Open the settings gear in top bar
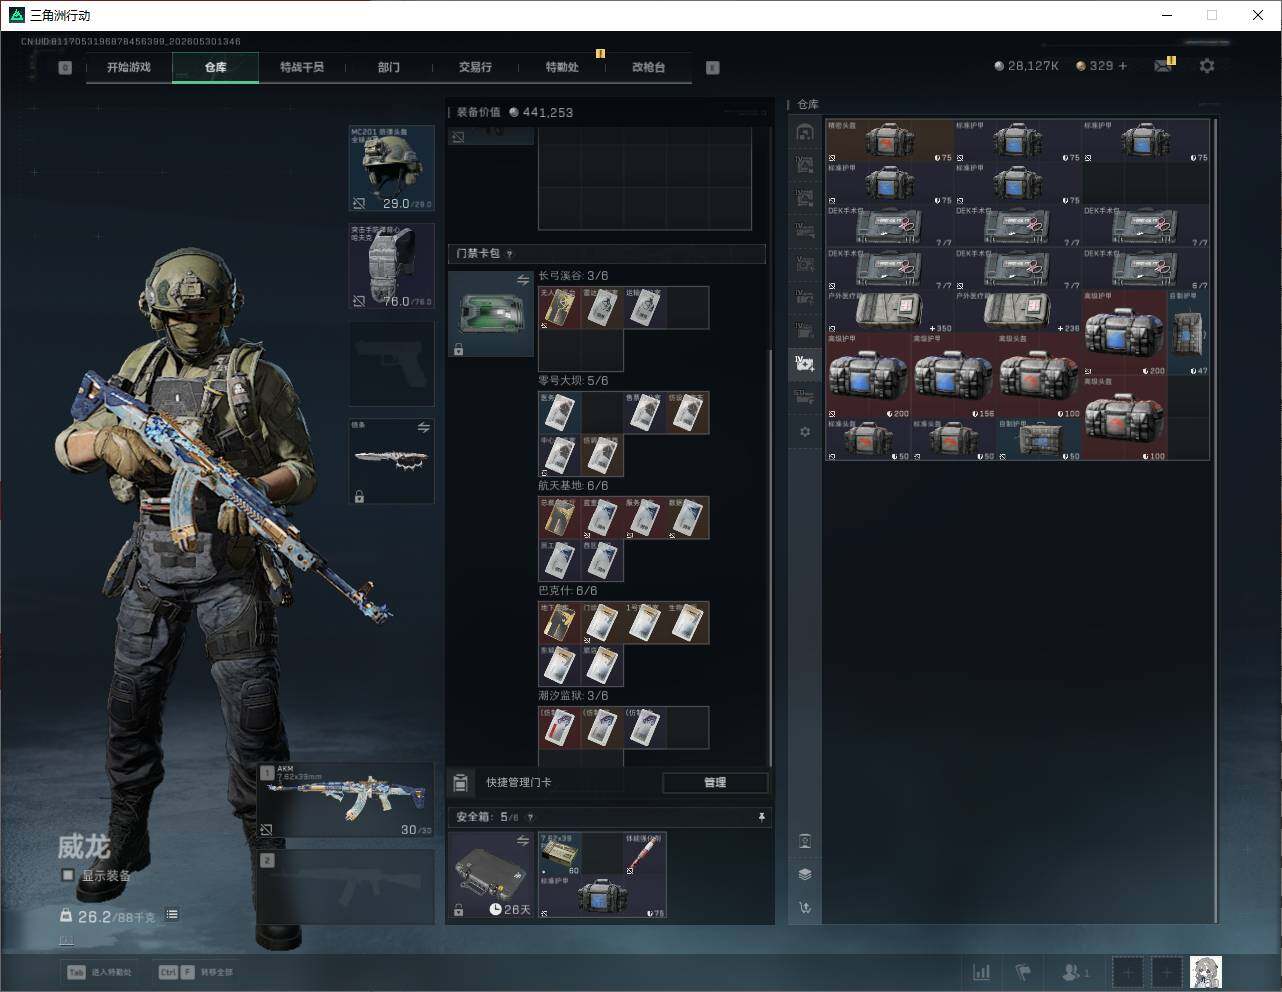The height and width of the screenshot is (992, 1282). coord(1207,66)
